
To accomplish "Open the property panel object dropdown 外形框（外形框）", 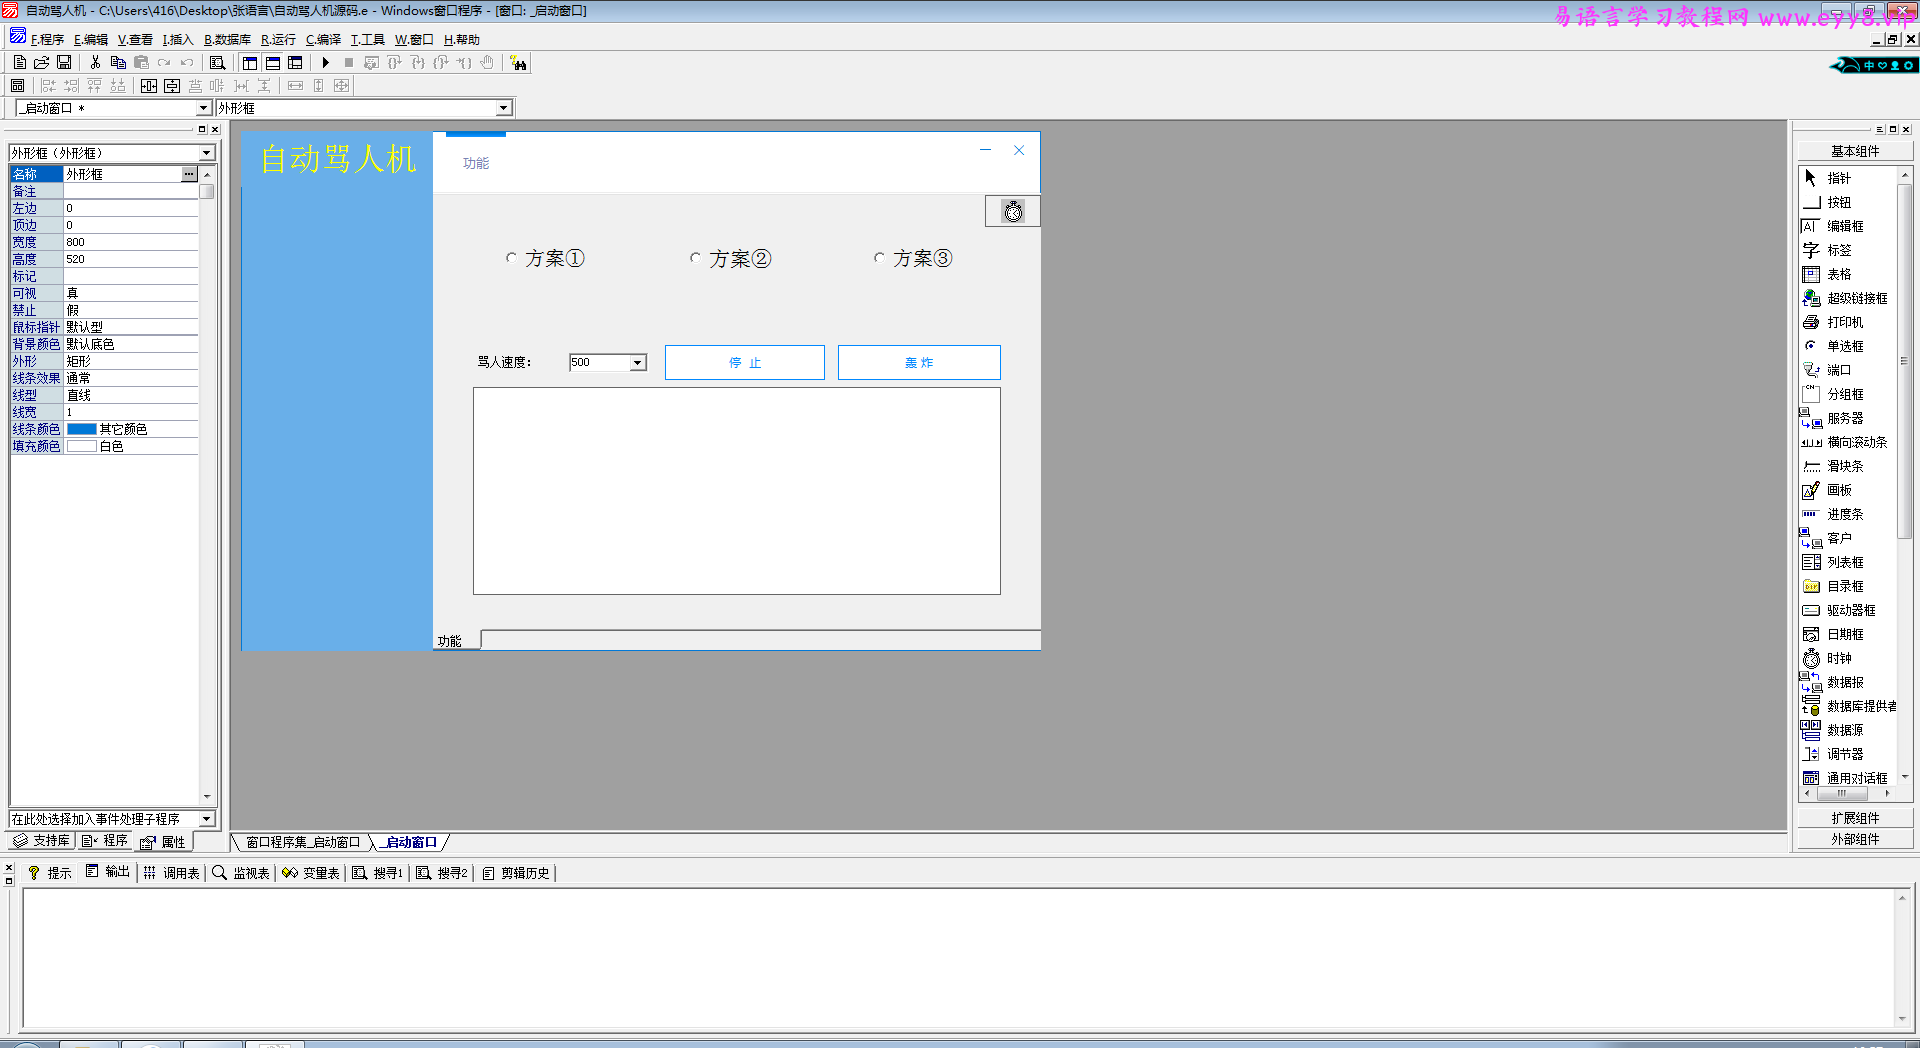I will pos(207,153).
